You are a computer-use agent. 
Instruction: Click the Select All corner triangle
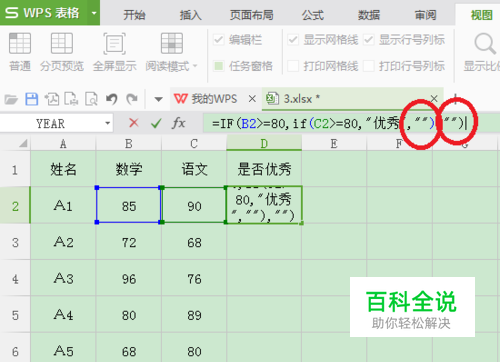(23, 143)
